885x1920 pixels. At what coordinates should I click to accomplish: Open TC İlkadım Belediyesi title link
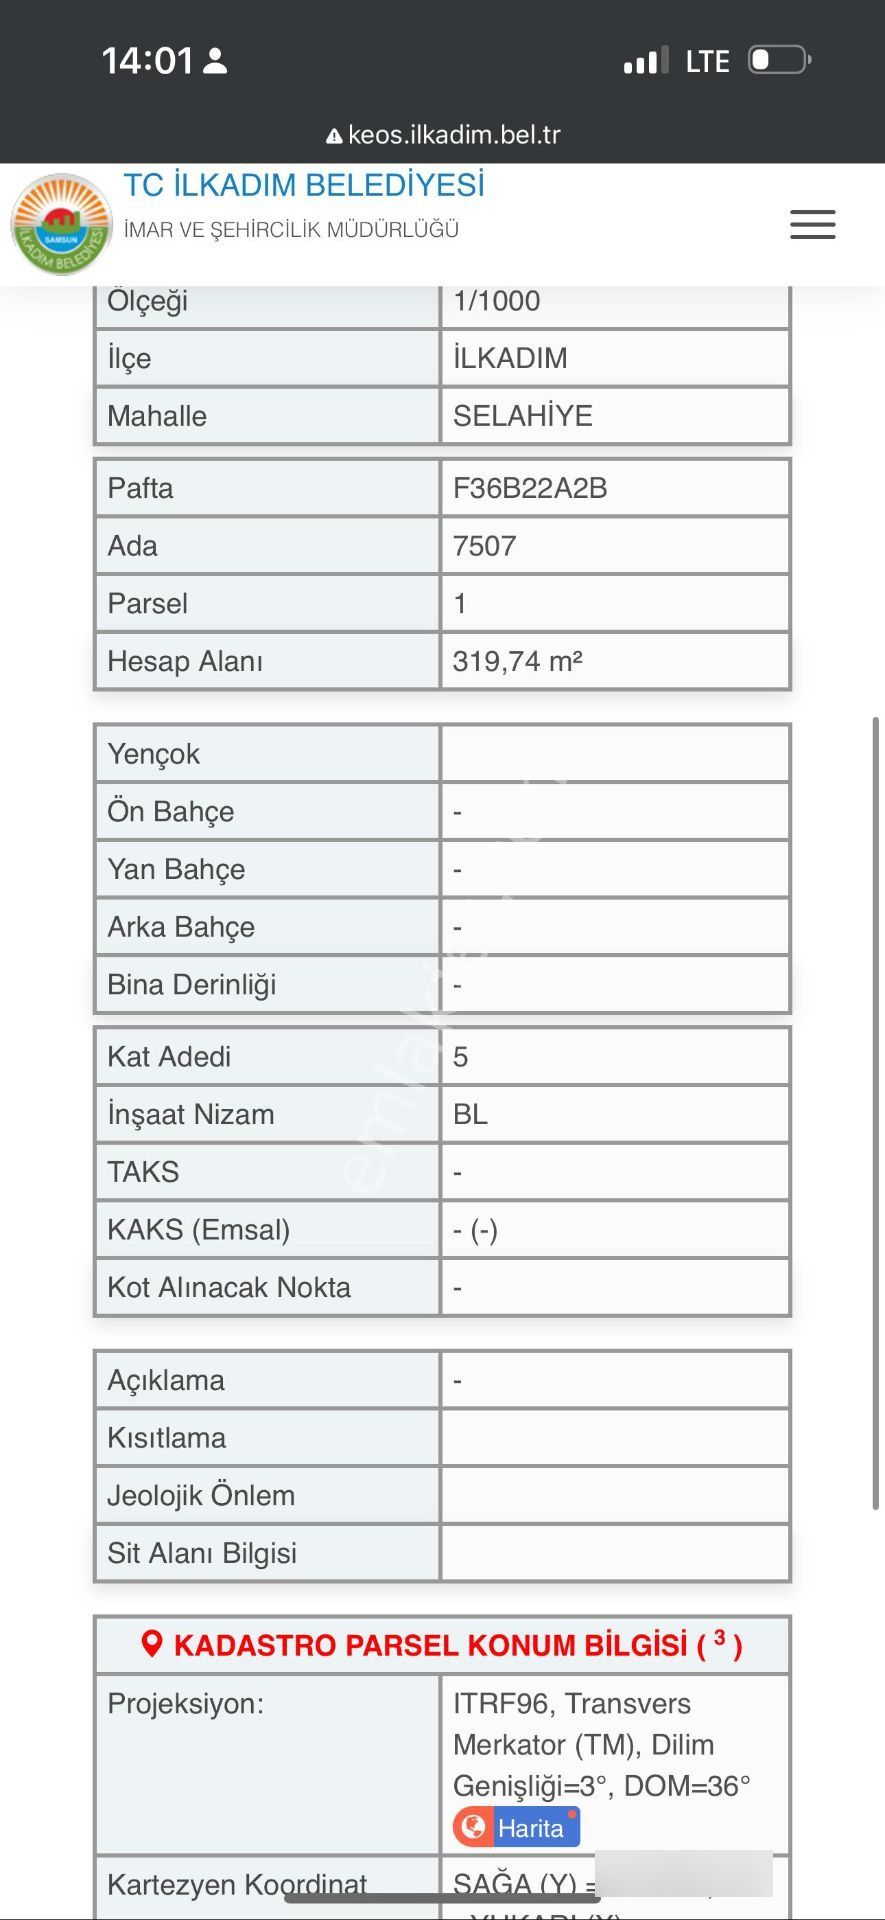click(304, 185)
